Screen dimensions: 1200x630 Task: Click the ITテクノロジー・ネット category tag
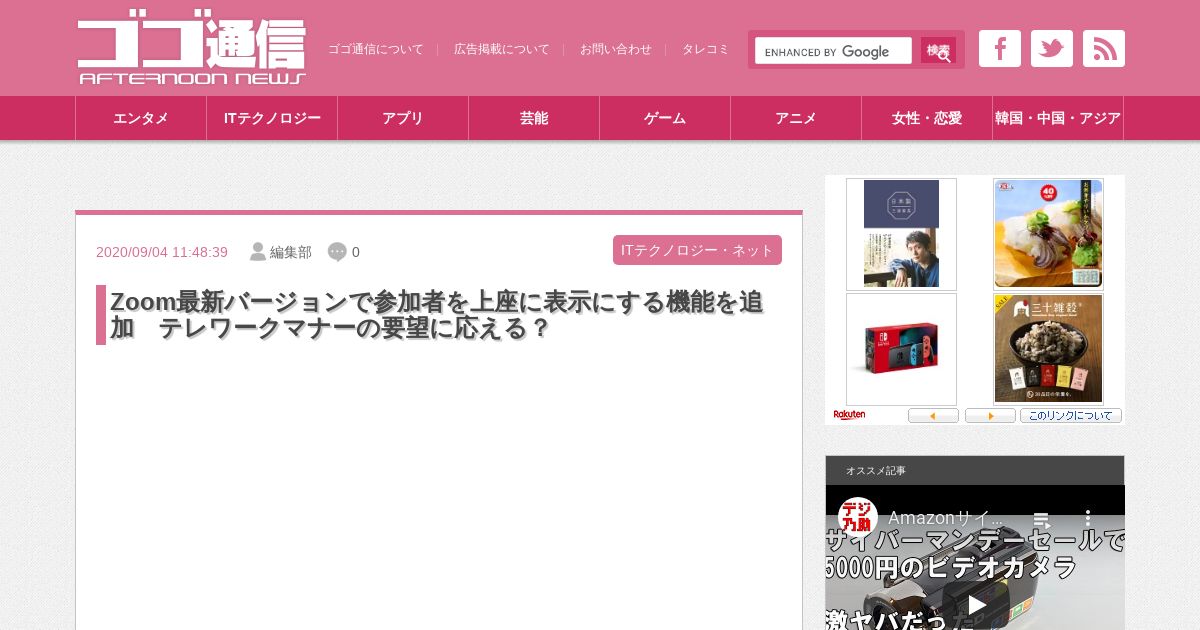point(697,250)
